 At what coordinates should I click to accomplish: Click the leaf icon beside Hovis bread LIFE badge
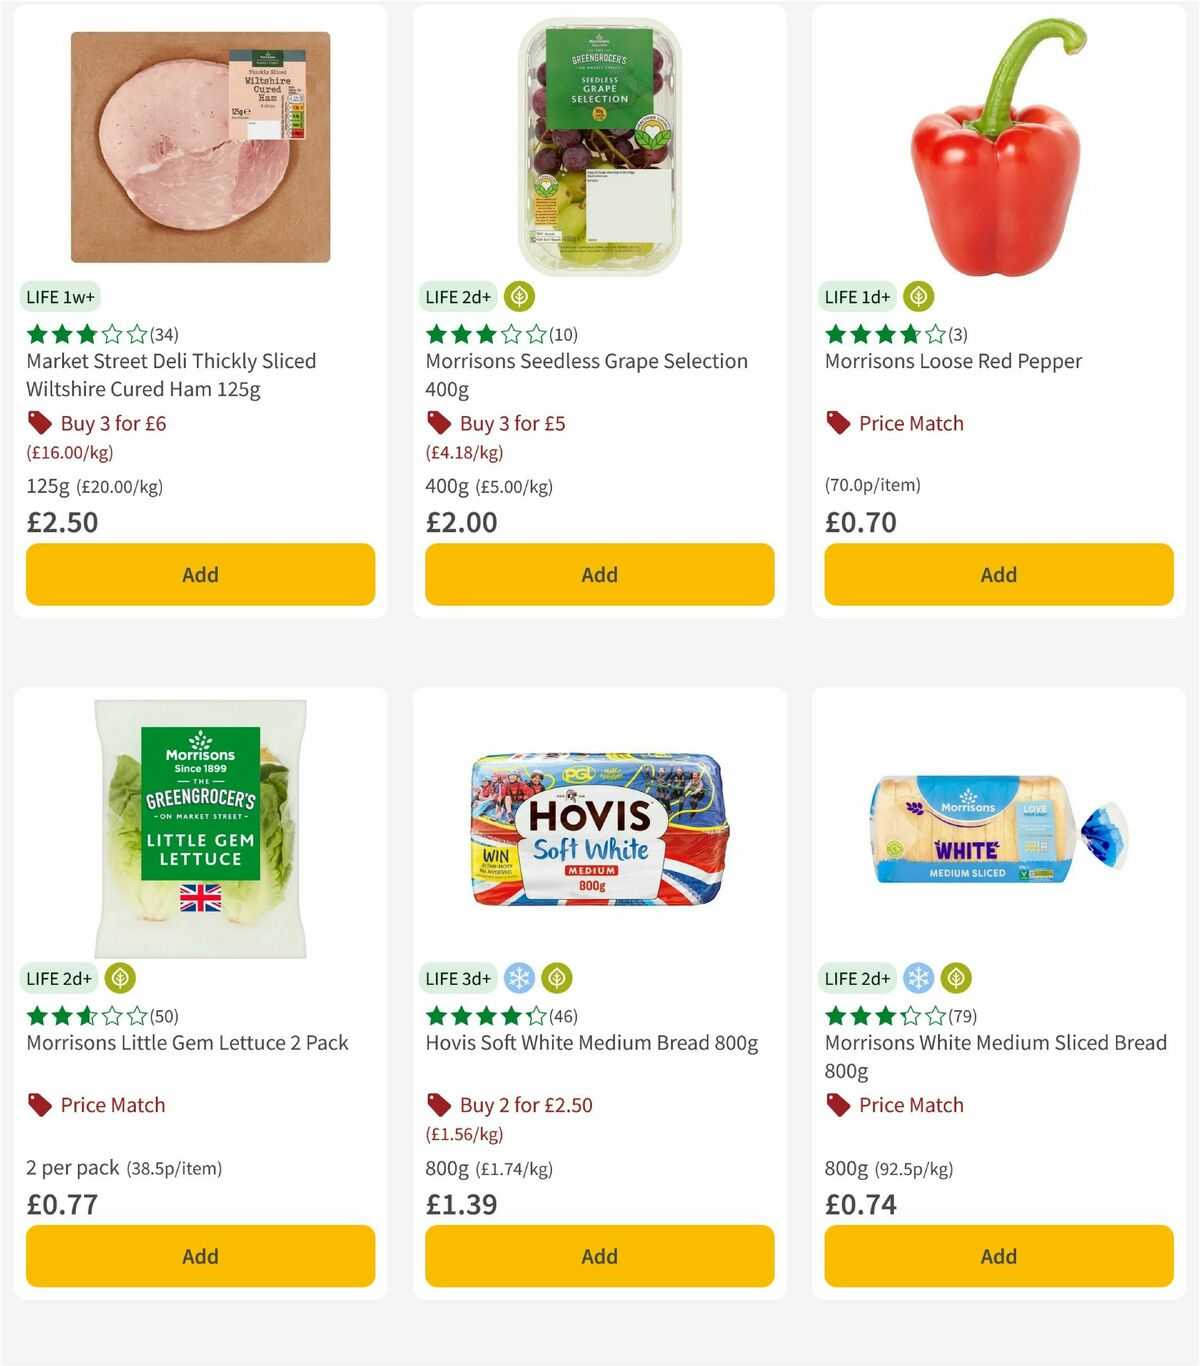click(x=556, y=978)
